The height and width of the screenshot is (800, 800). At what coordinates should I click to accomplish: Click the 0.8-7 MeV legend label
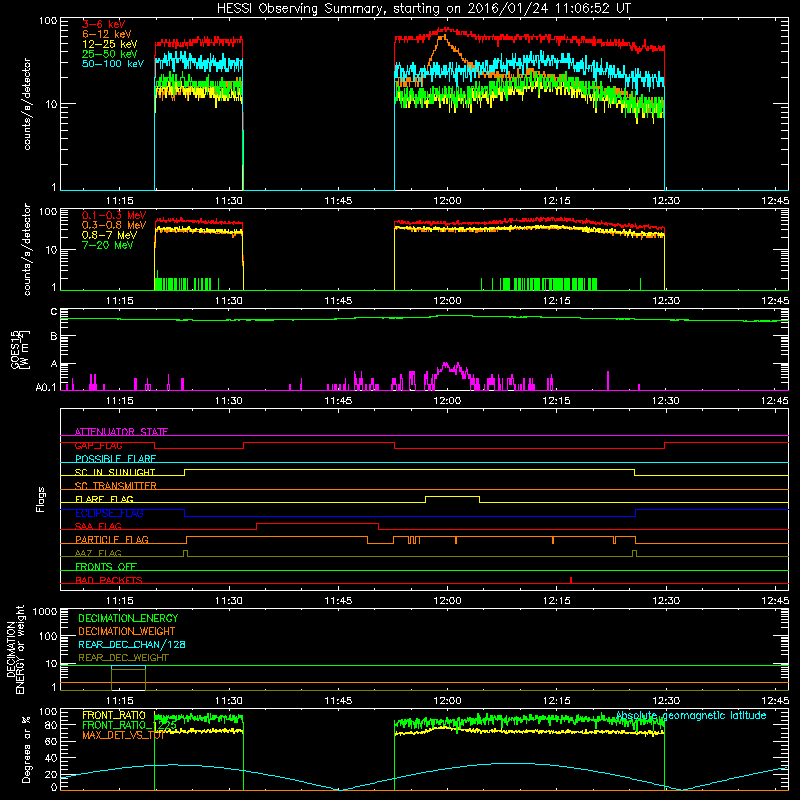110,235
